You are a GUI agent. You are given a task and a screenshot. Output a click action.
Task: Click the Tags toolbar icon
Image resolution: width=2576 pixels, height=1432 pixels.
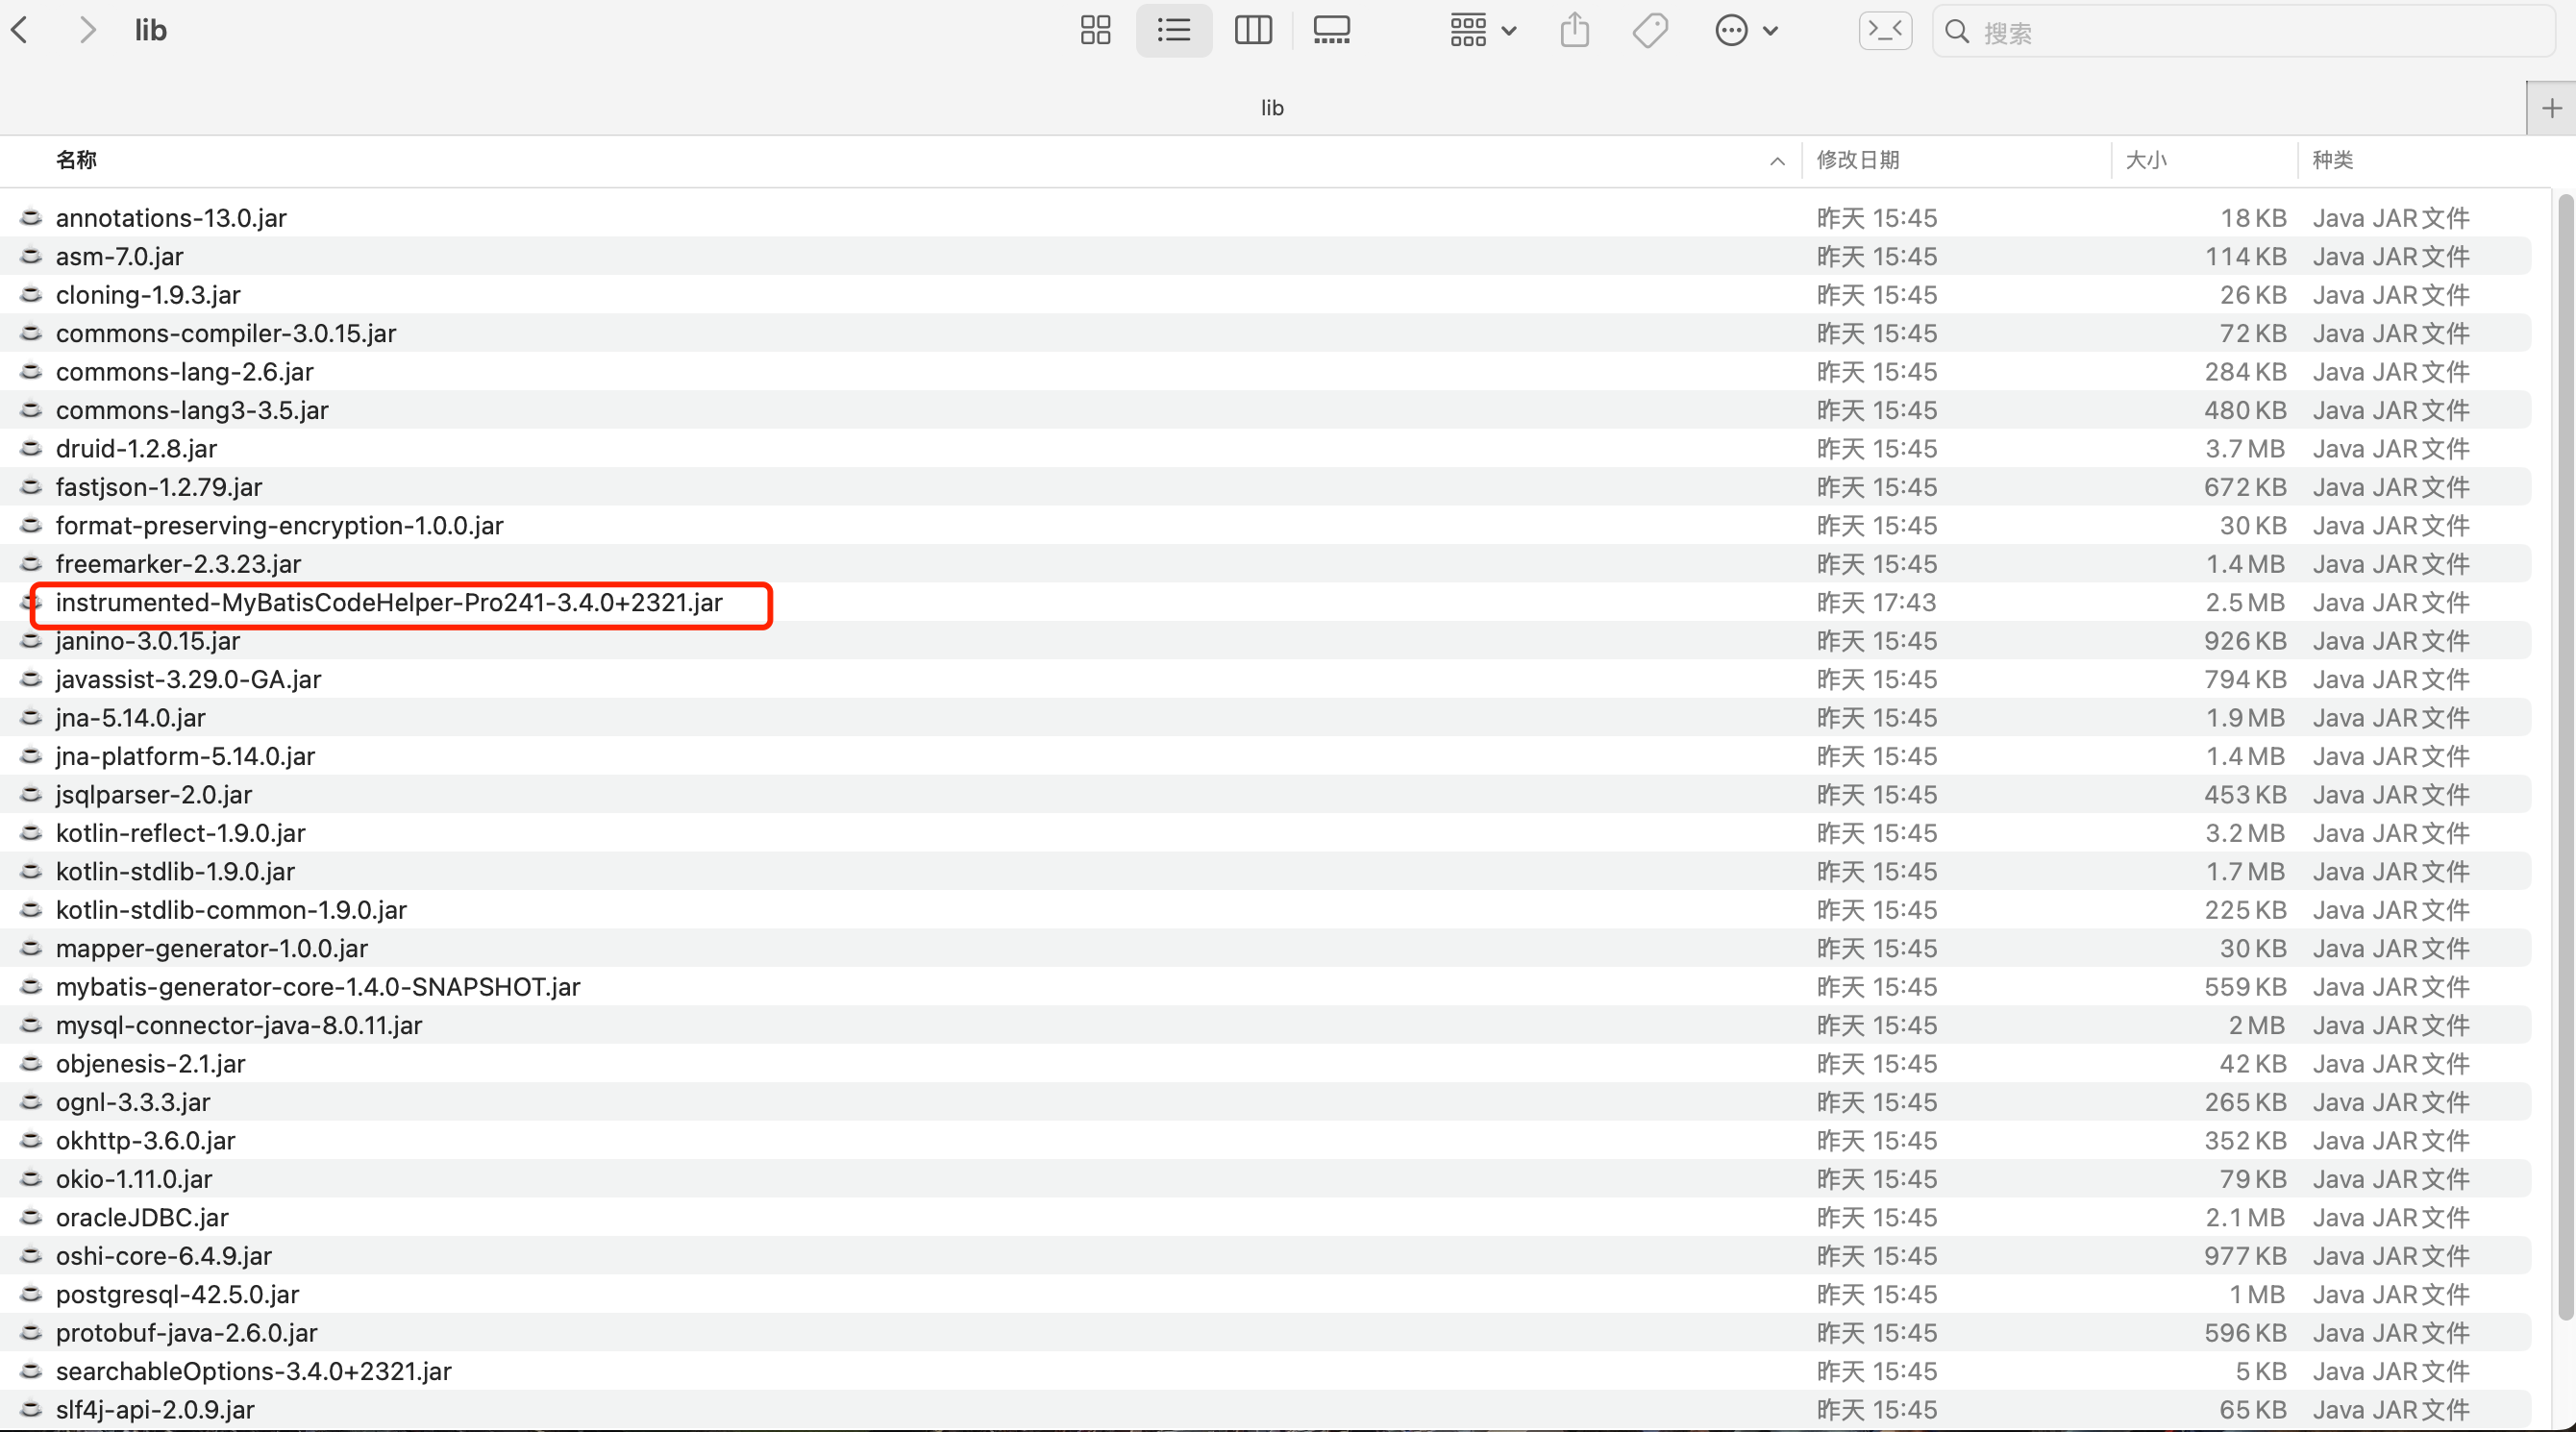pos(1650,30)
